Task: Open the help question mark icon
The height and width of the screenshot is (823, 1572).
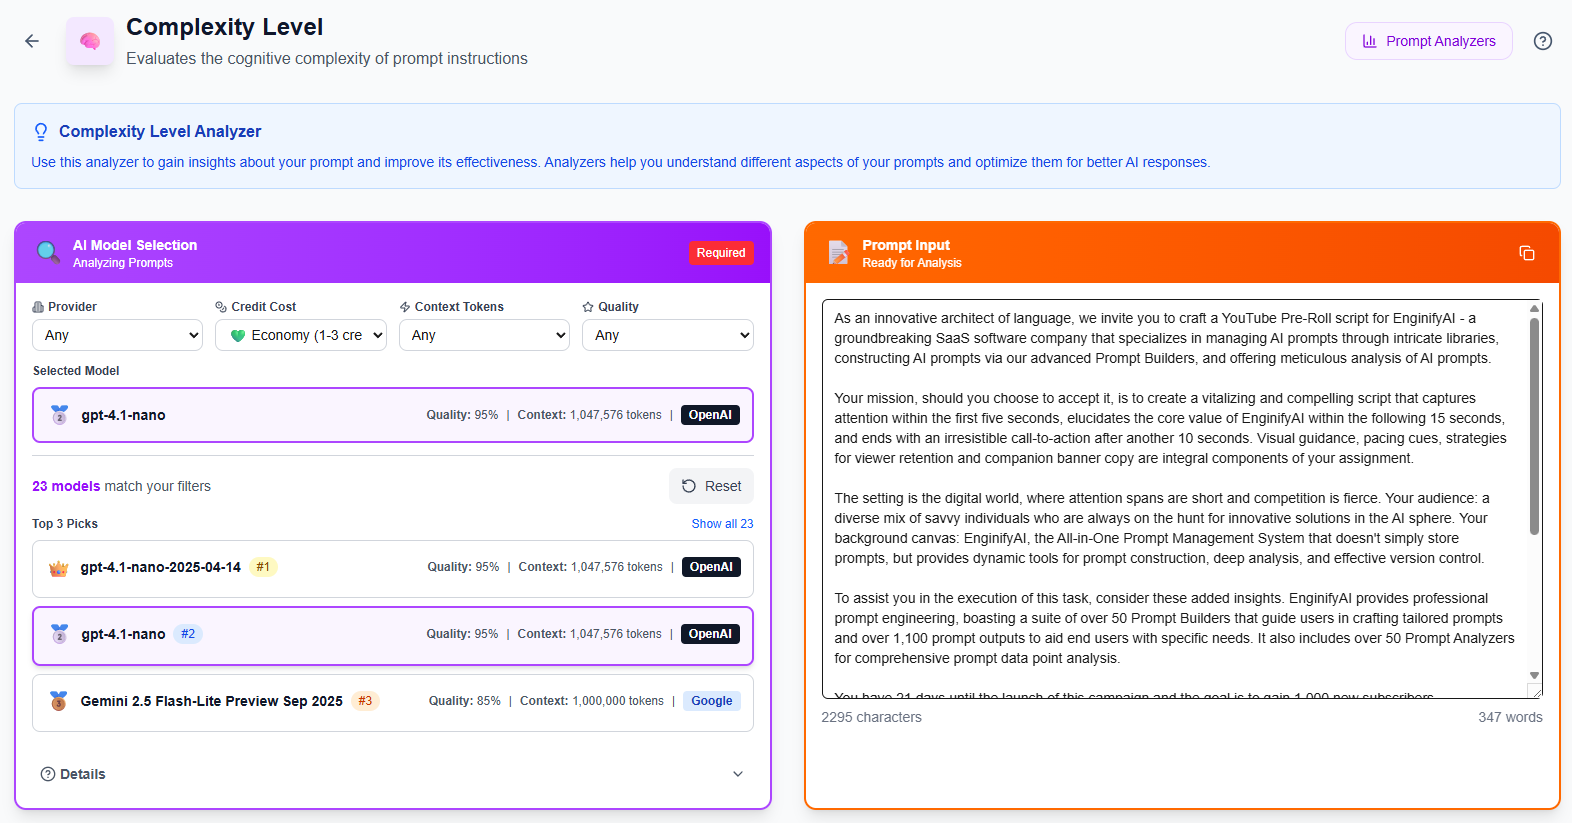Action: (x=1543, y=41)
